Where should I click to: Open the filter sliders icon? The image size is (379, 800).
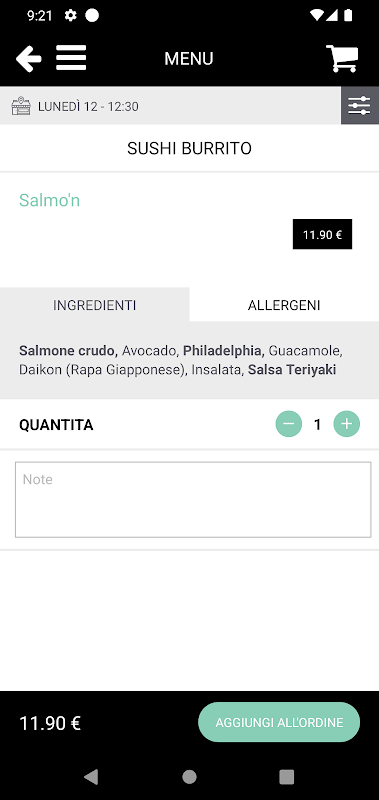360,106
